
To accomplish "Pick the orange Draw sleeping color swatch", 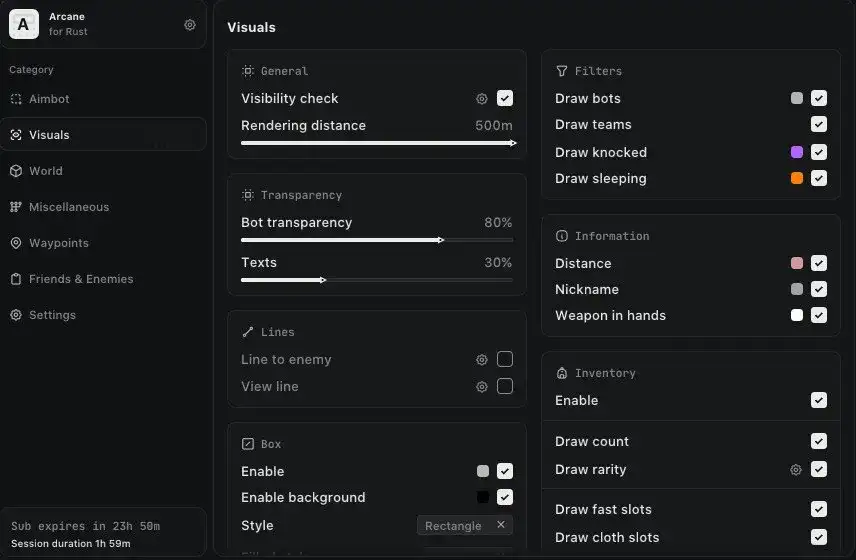I will pos(797,179).
